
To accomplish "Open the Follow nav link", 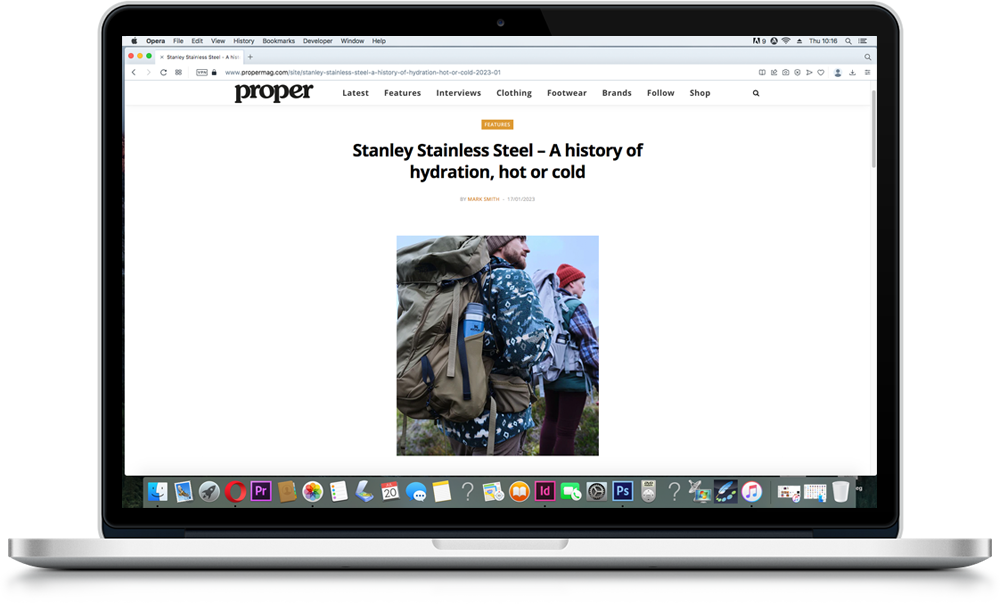I will 660,93.
